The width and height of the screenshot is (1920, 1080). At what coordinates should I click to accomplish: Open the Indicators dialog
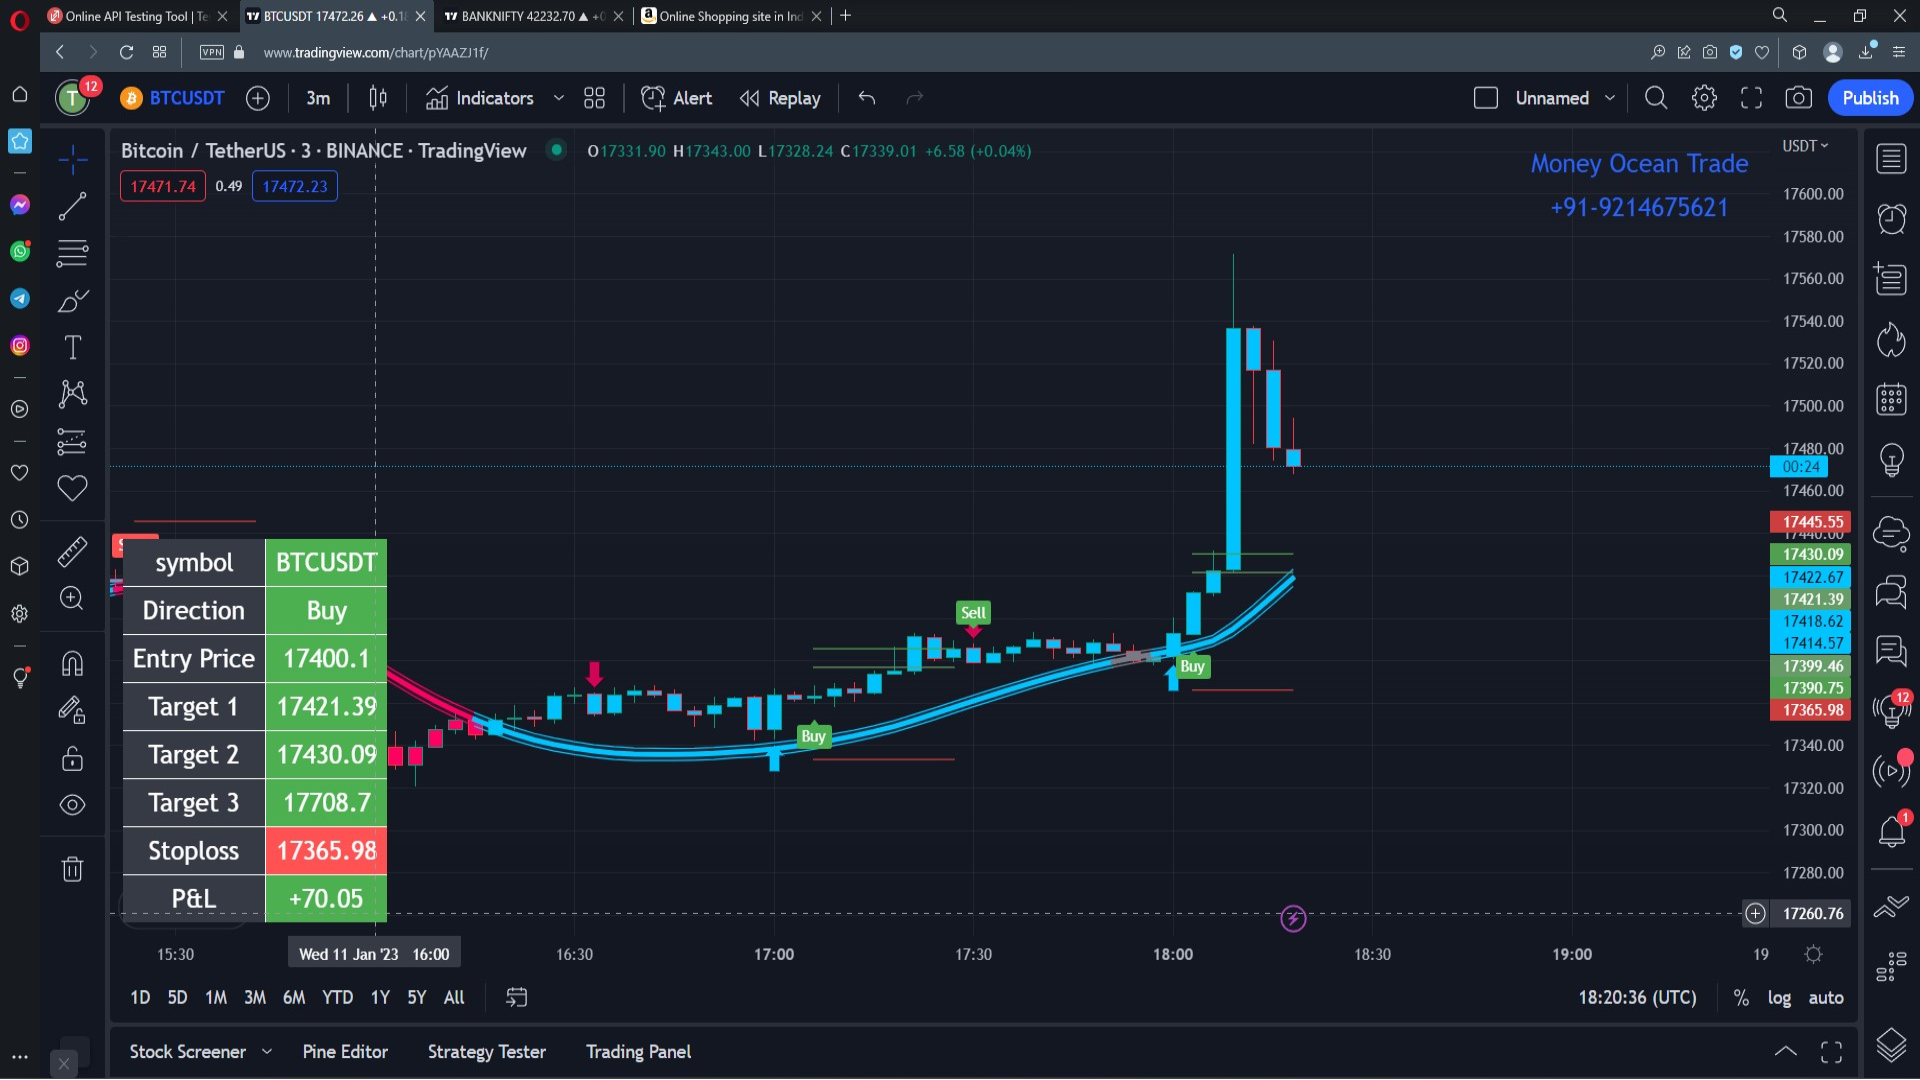click(480, 98)
